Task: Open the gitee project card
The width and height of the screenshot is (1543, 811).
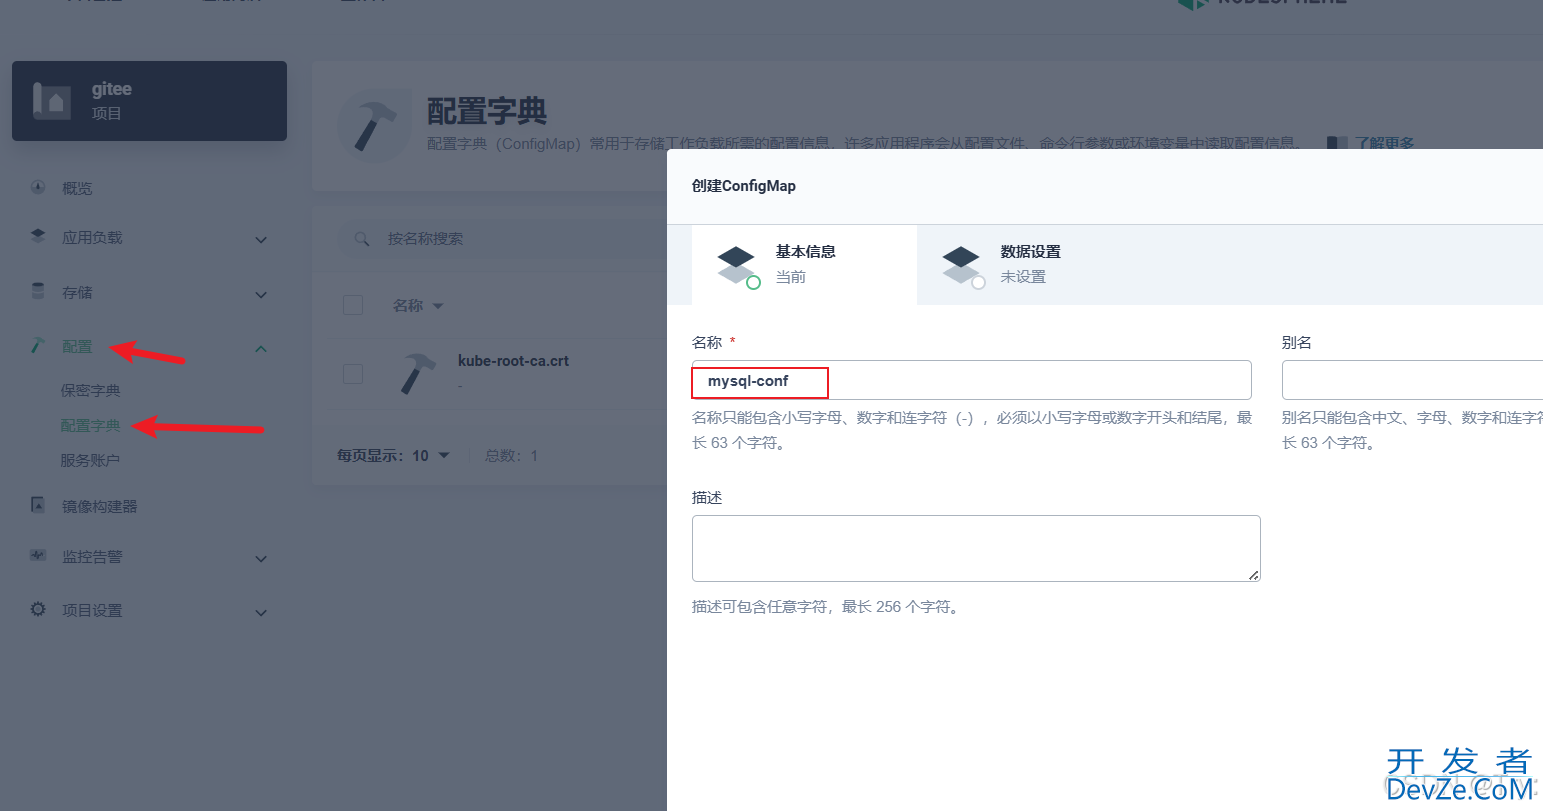Action: coord(149,101)
